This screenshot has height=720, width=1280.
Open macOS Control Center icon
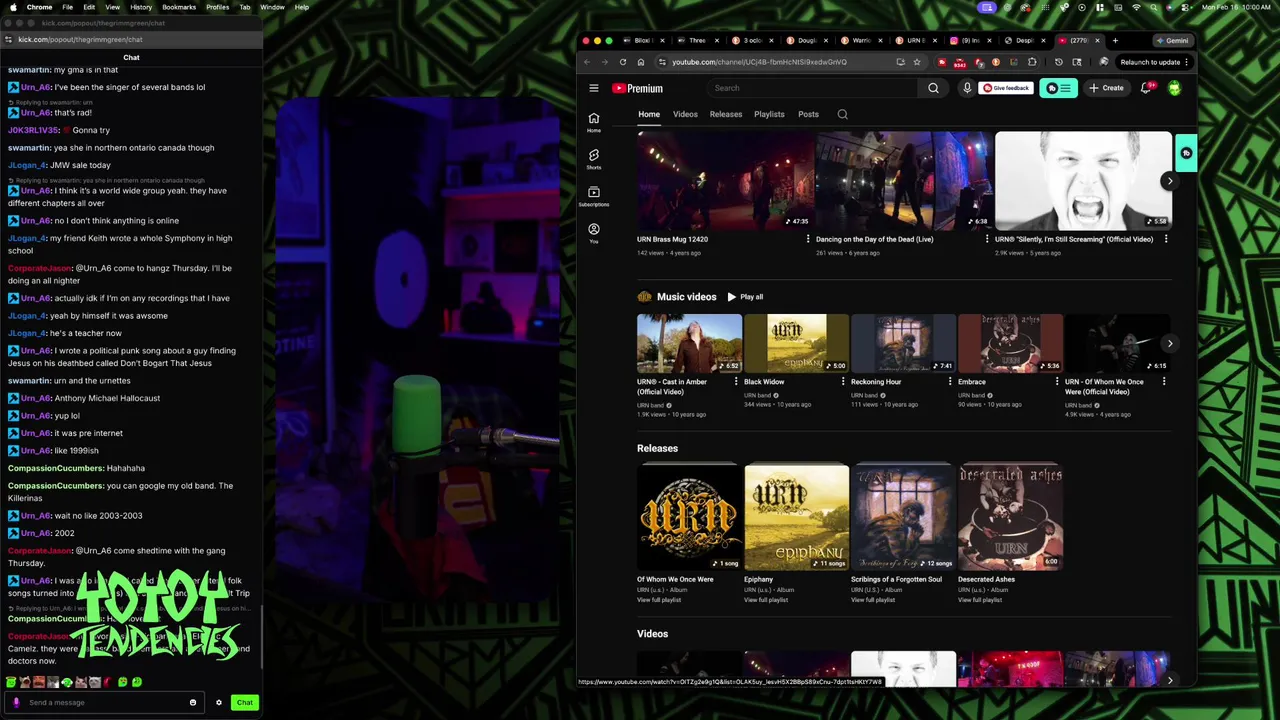pyautogui.click(x=1185, y=7)
